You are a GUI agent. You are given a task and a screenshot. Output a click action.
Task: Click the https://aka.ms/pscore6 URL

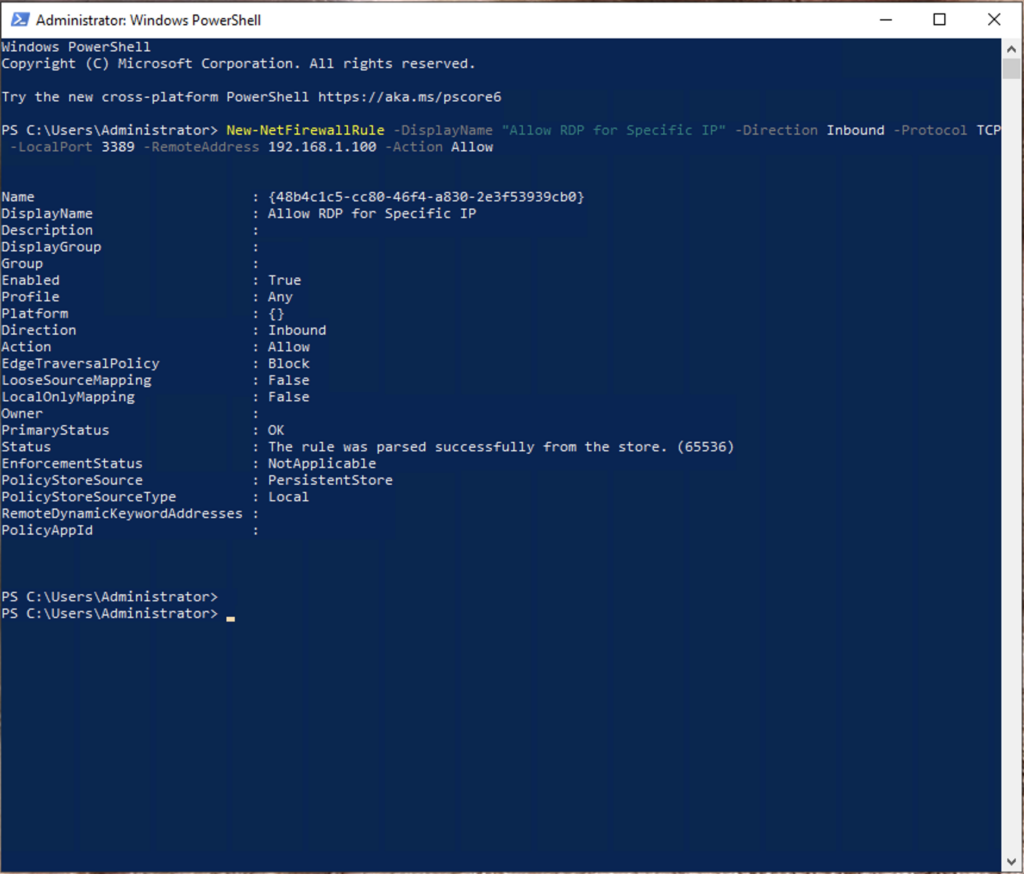[x=409, y=97]
